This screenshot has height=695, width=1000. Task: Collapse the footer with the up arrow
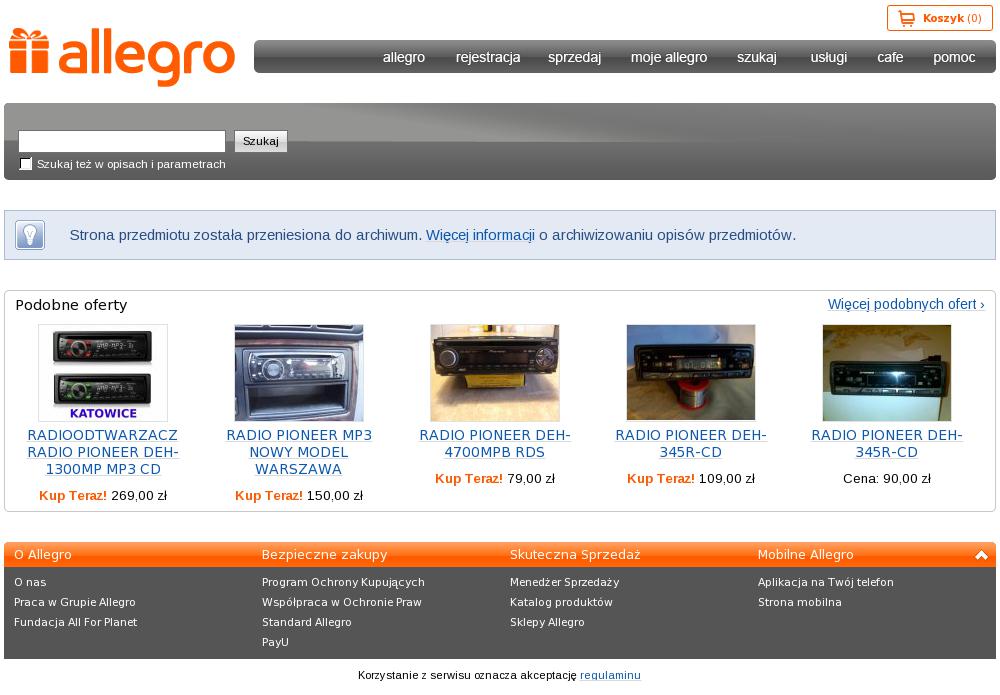(982, 555)
